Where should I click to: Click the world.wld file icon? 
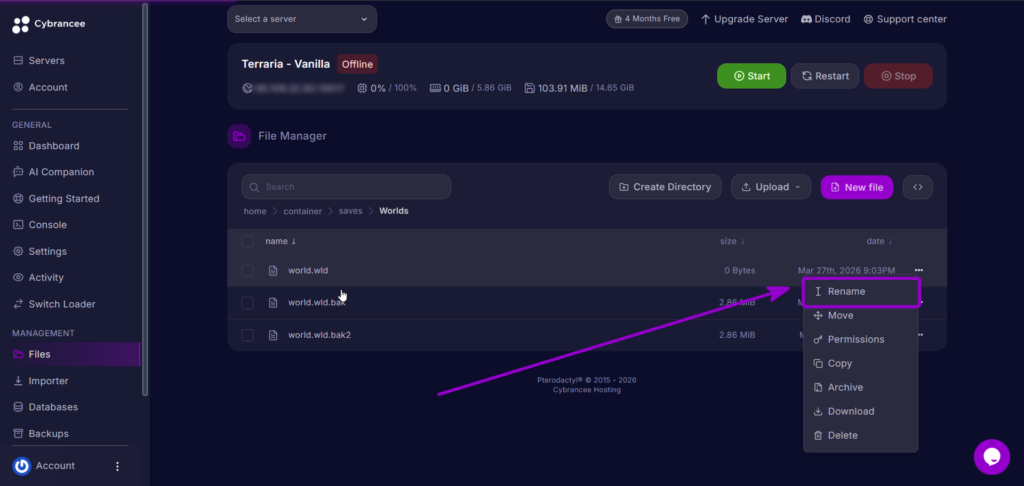[x=274, y=270]
